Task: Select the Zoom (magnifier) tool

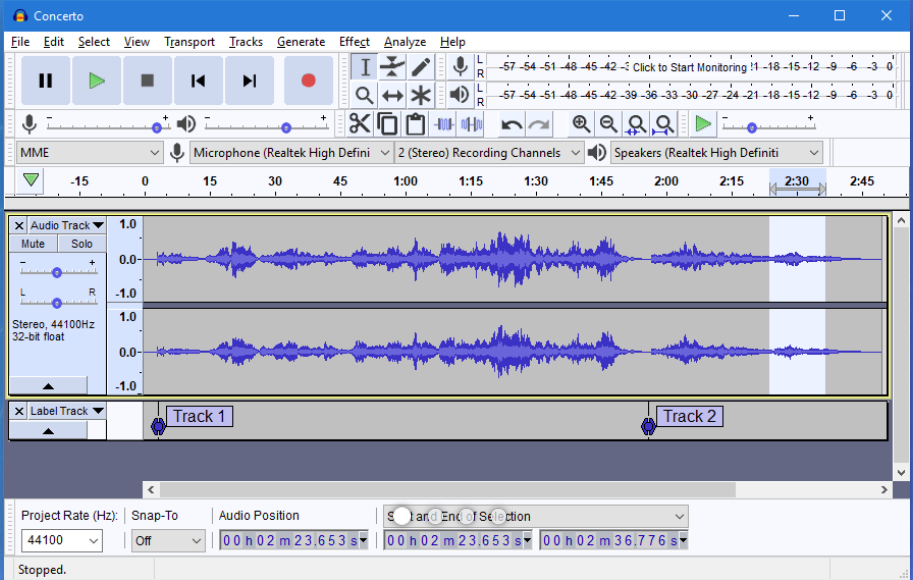Action: (x=365, y=95)
